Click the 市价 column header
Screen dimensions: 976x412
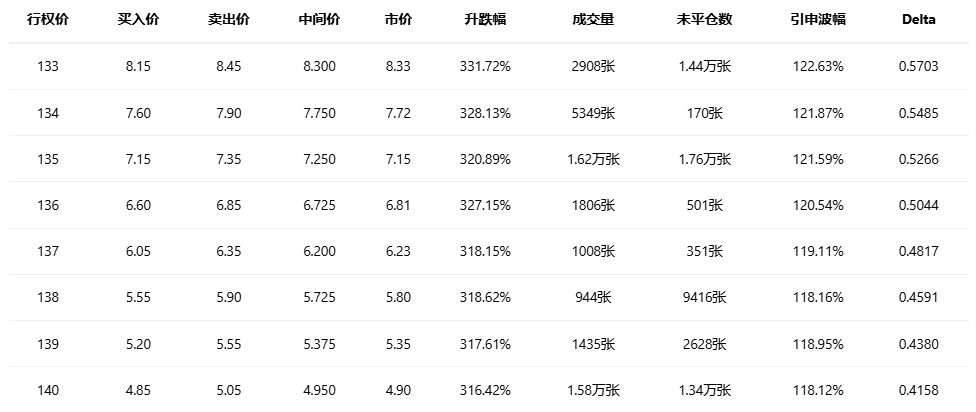coord(398,19)
